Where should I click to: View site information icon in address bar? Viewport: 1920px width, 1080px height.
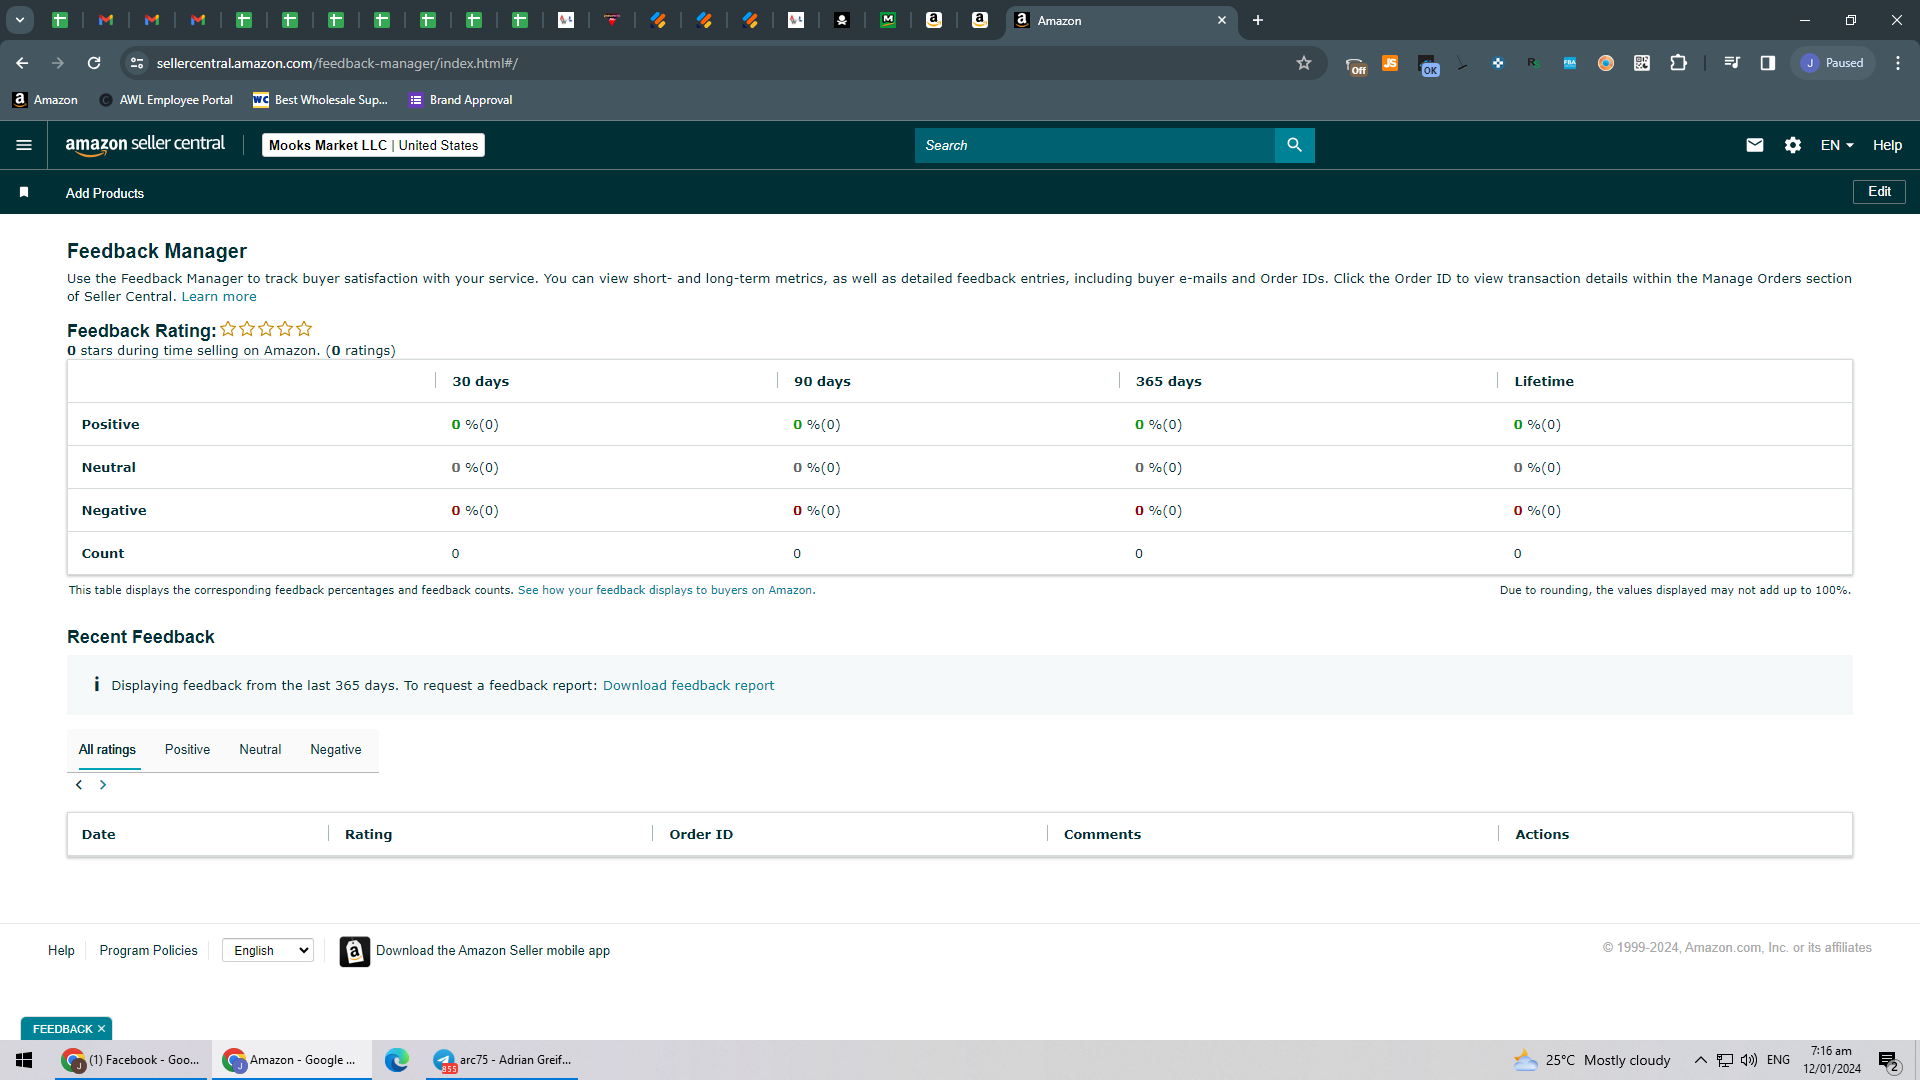click(137, 63)
